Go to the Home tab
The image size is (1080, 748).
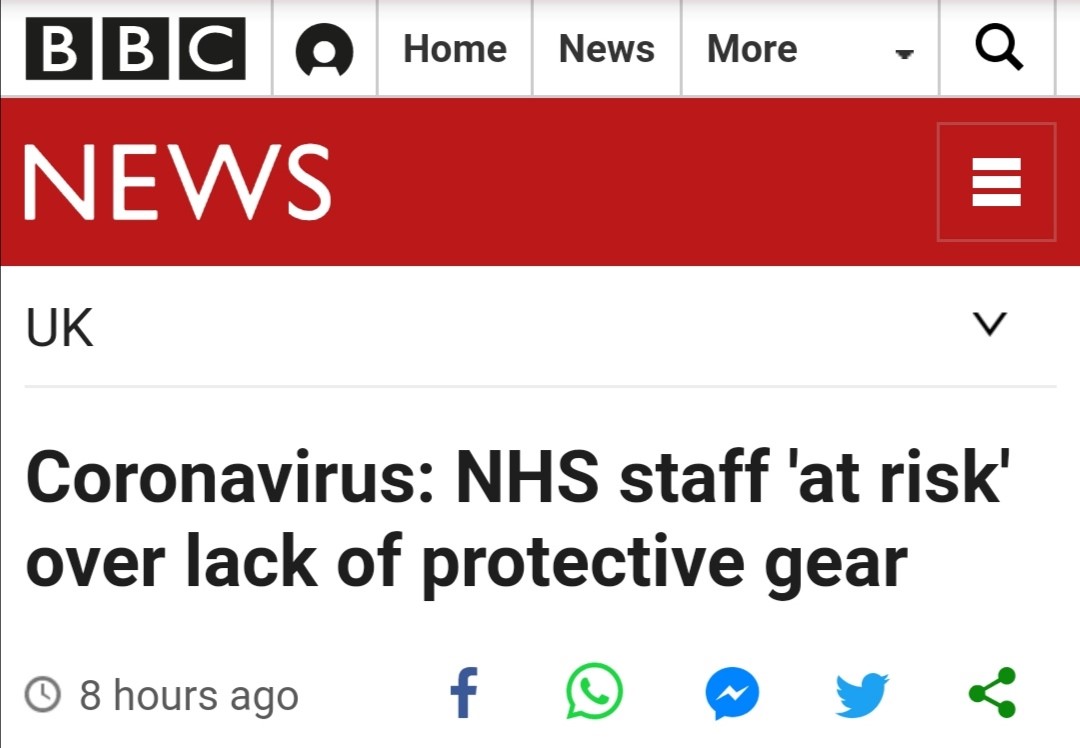pos(455,49)
